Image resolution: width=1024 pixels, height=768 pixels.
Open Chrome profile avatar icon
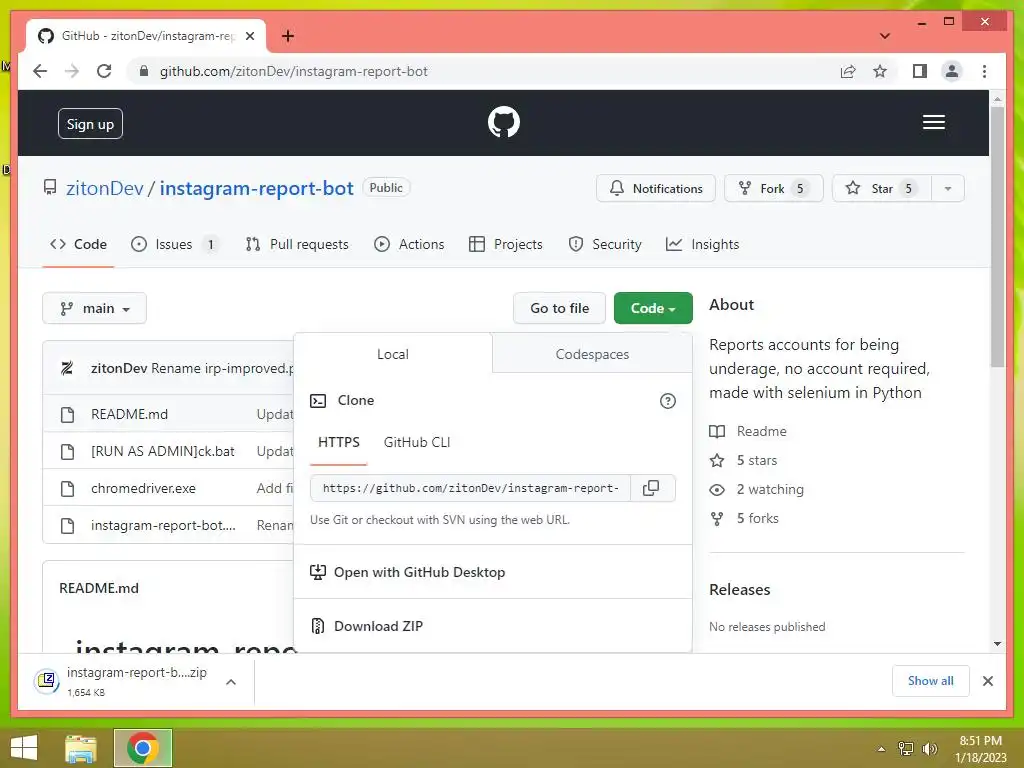(x=952, y=71)
